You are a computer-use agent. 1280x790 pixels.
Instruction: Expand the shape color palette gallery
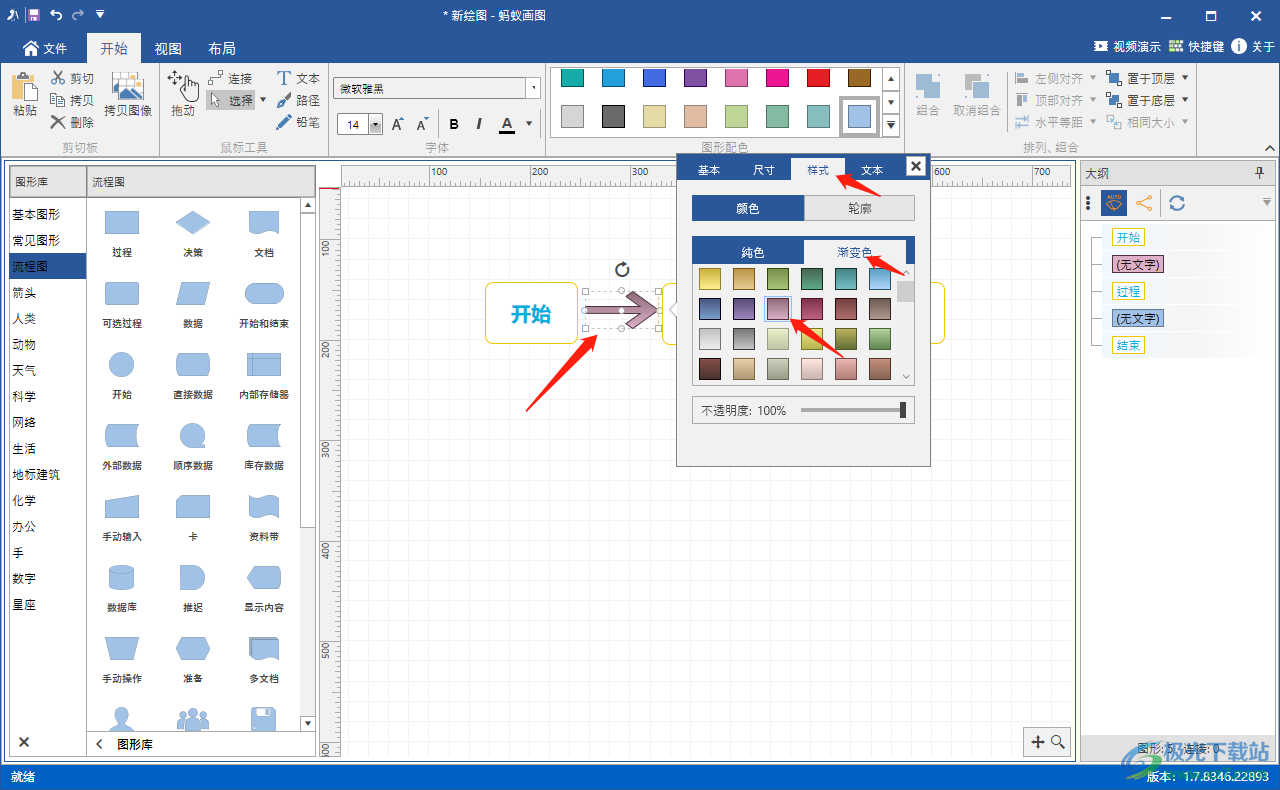tap(891, 126)
